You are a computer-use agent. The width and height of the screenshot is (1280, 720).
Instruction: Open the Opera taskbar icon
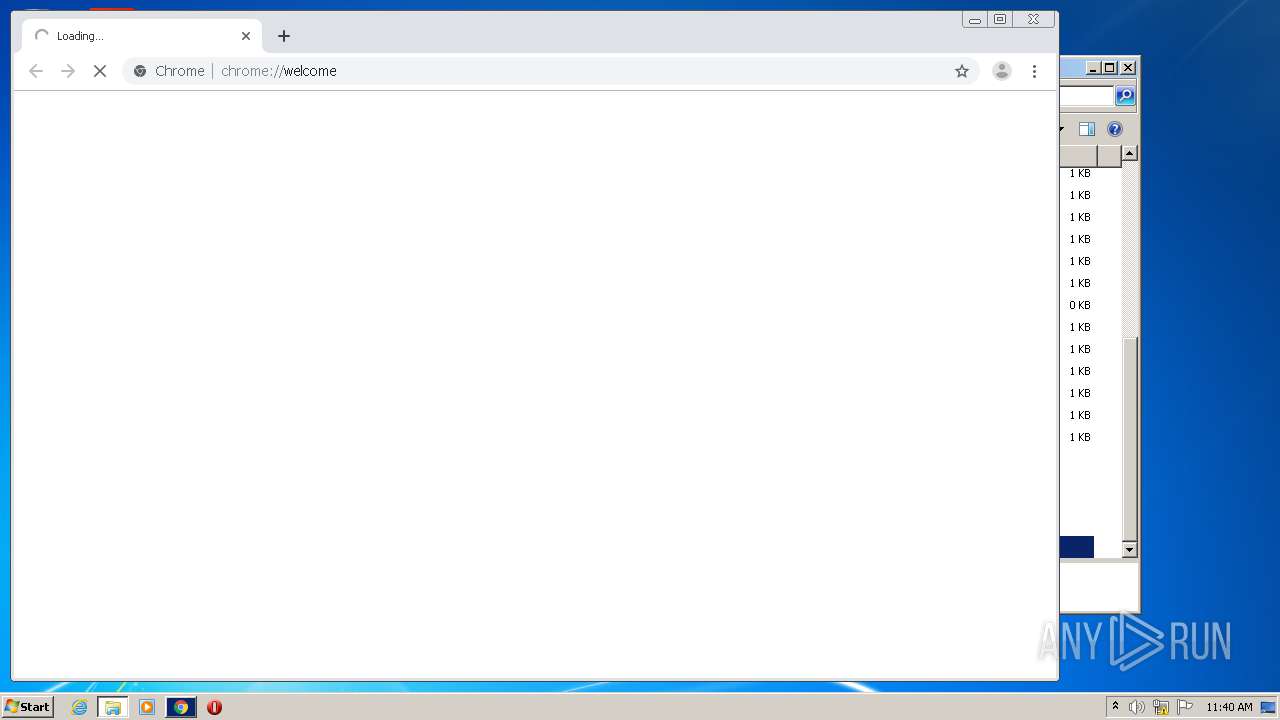tap(214, 707)
